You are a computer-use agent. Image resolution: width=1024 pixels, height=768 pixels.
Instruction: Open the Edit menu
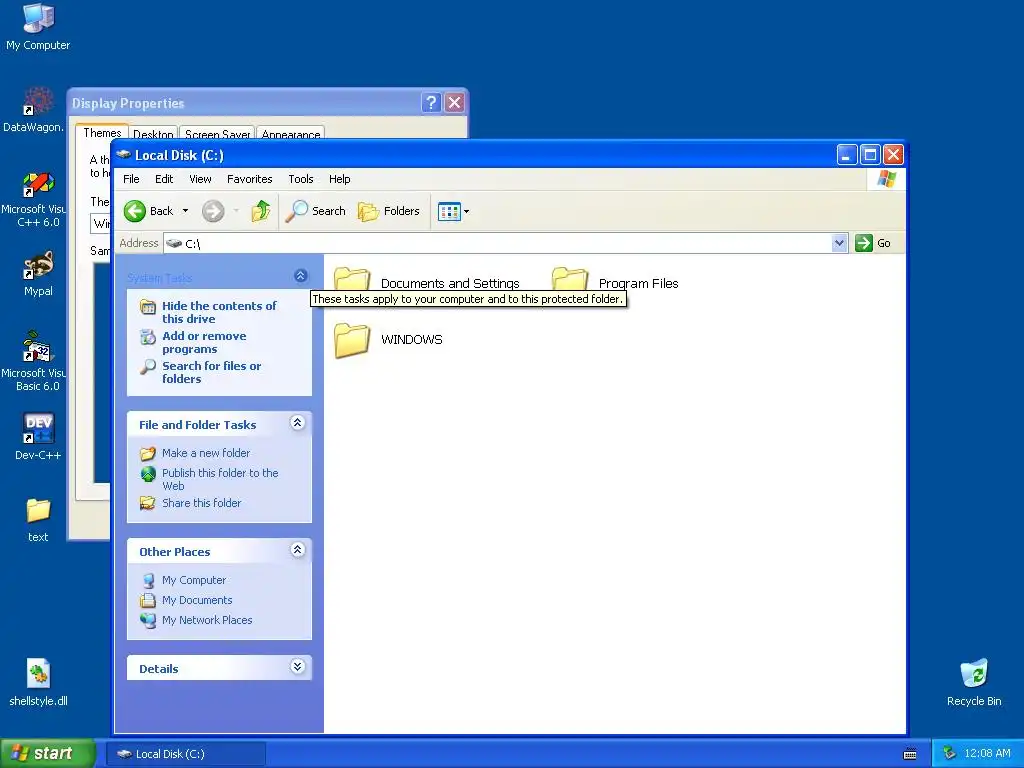click(164, 179)
